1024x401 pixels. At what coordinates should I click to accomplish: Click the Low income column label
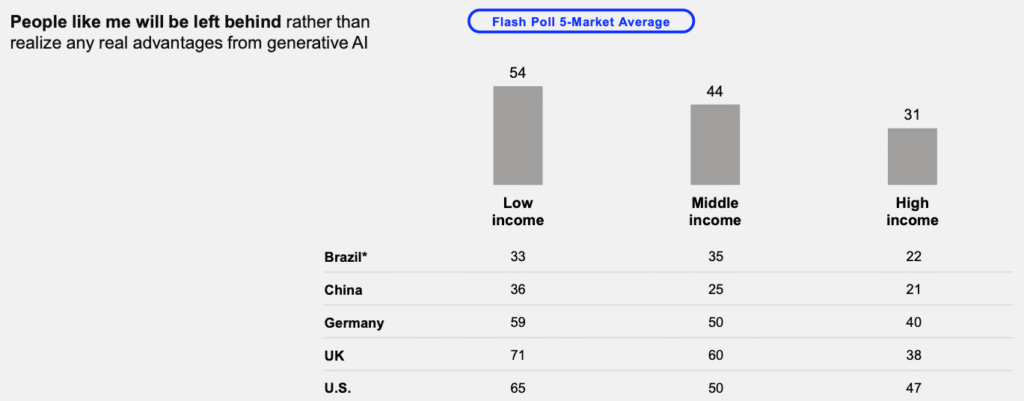517,211
